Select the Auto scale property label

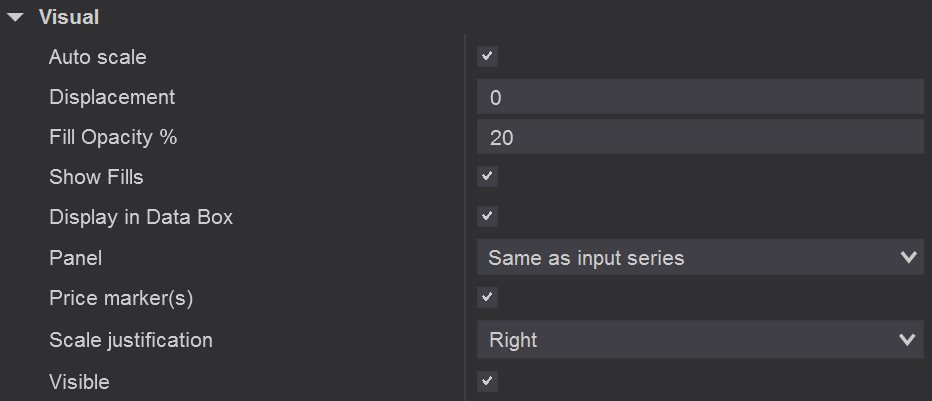[x=97, y=57]
